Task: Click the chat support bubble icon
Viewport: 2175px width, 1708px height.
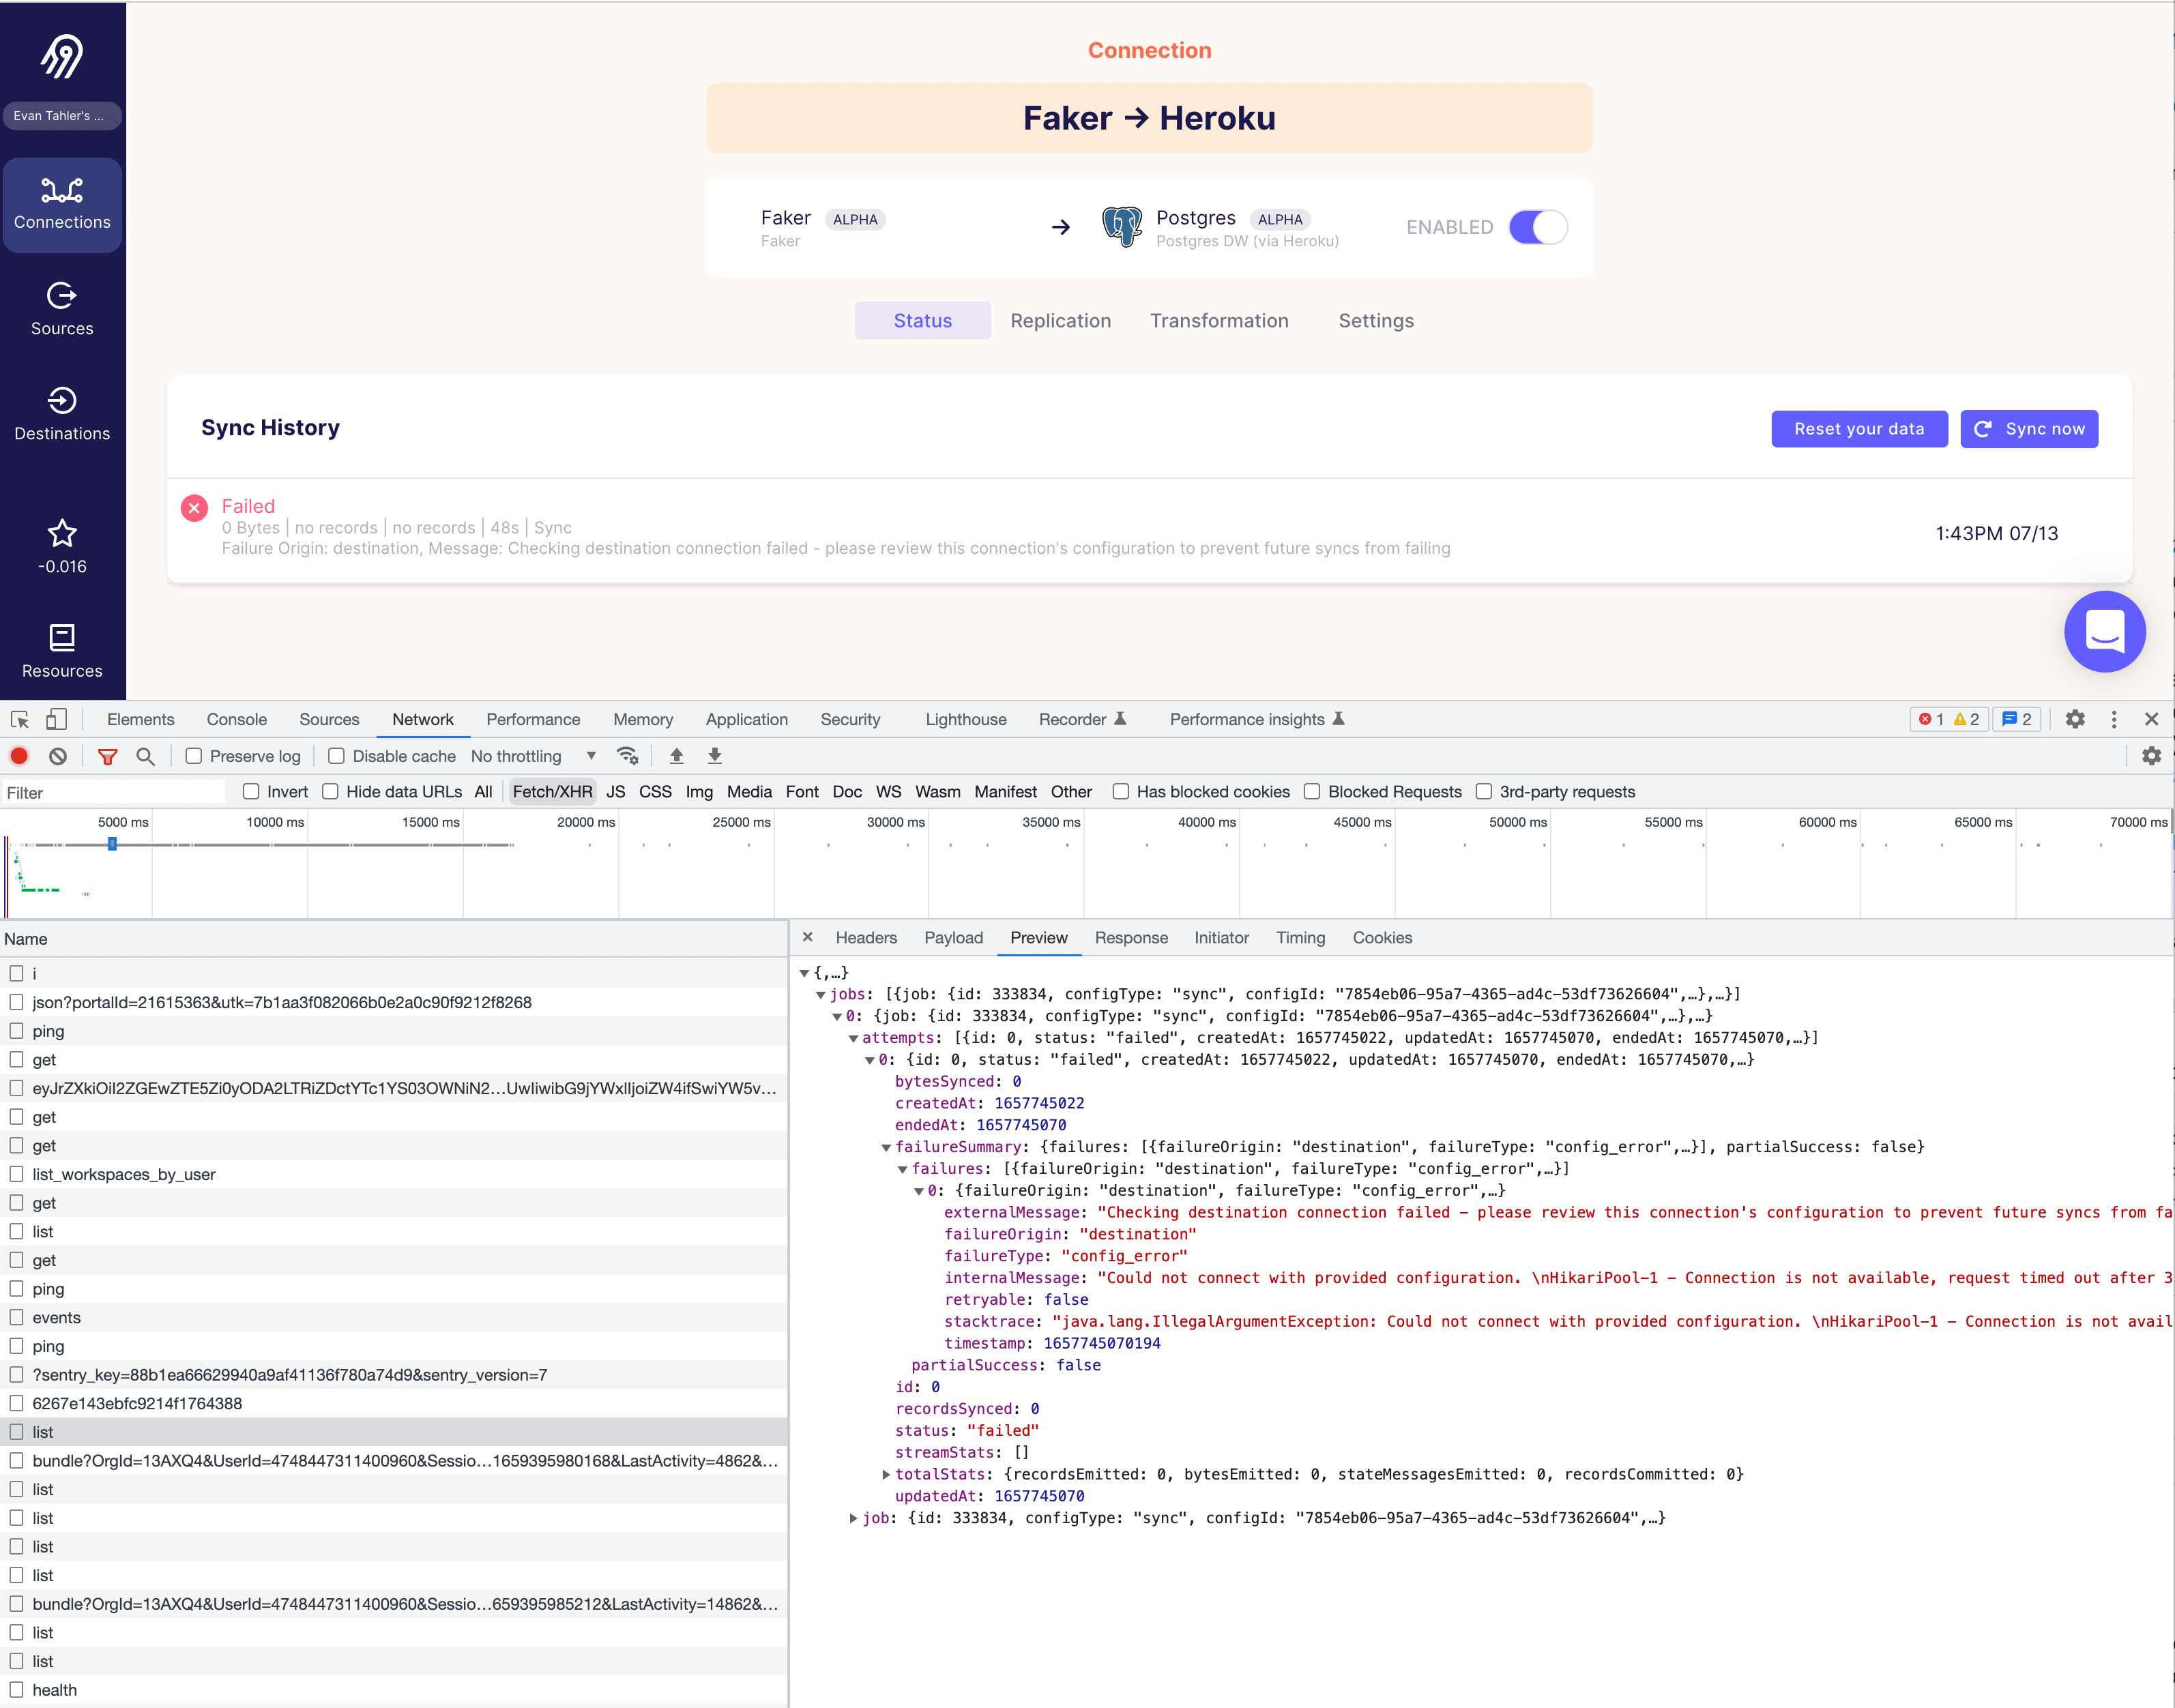Action: [x=2104, y=631]
